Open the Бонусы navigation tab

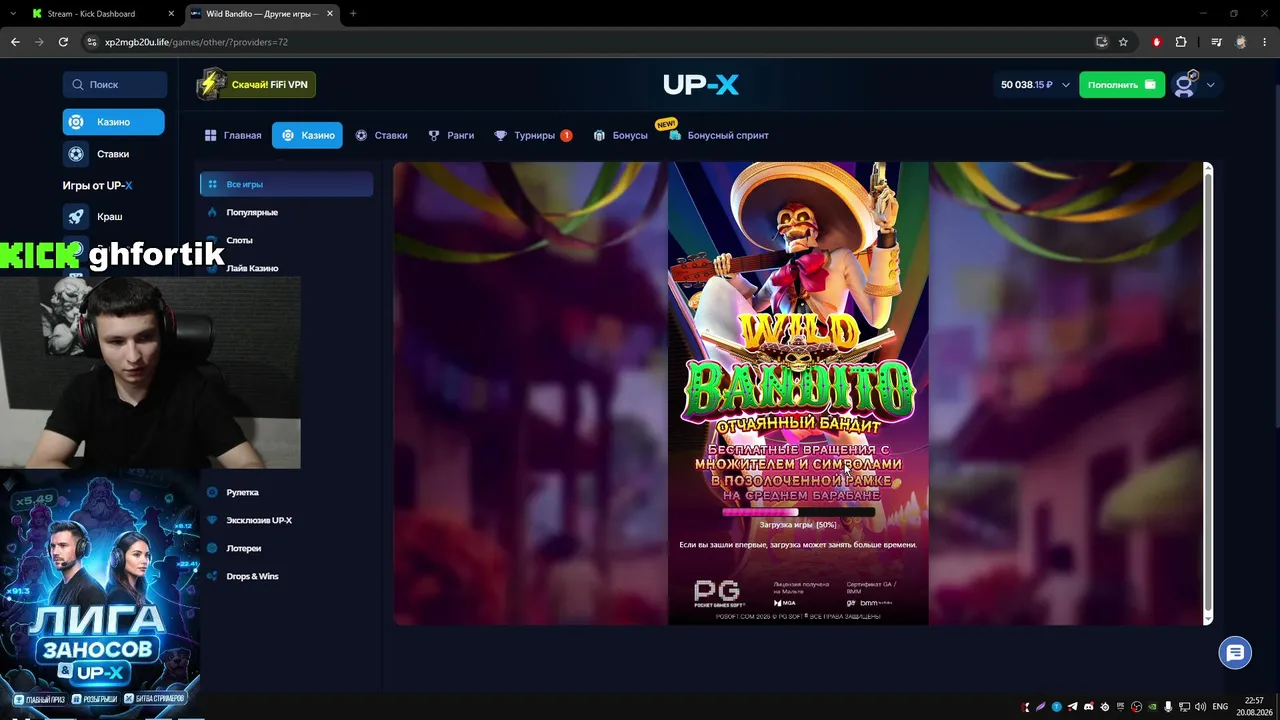[x=620, y=135]
